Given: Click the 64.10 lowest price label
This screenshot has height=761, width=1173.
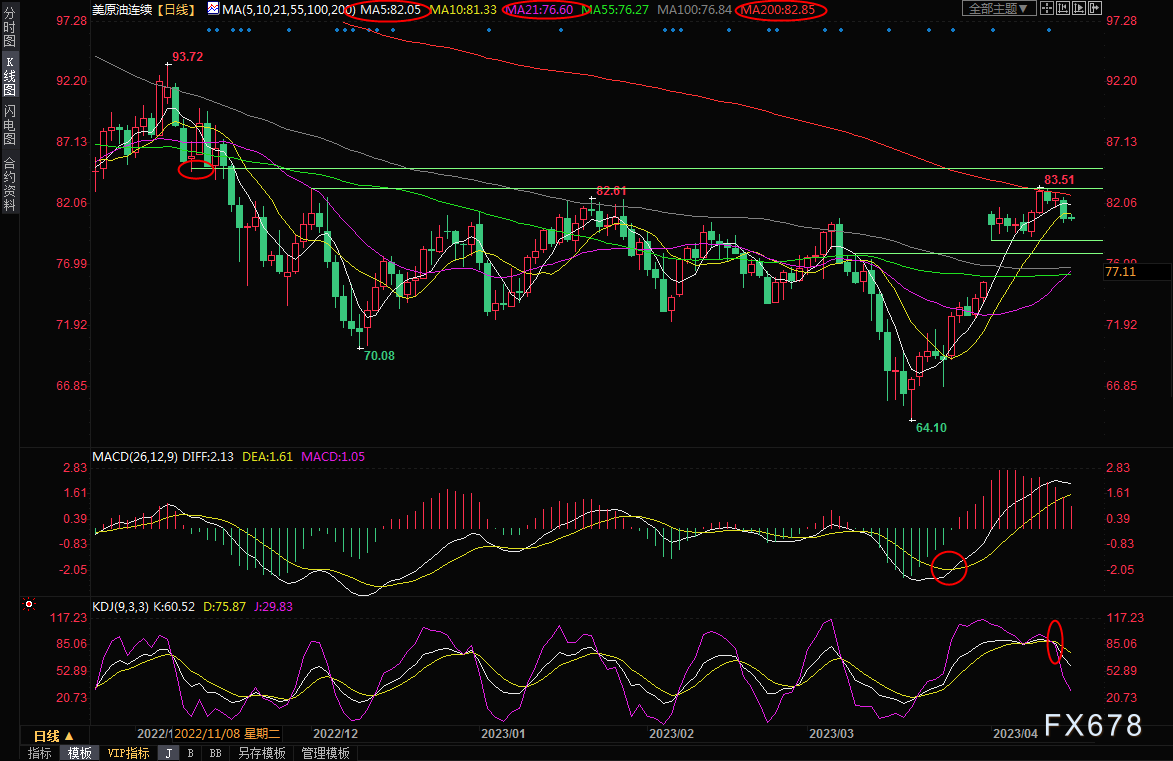Looking at the screenshot, I should 931,428.
